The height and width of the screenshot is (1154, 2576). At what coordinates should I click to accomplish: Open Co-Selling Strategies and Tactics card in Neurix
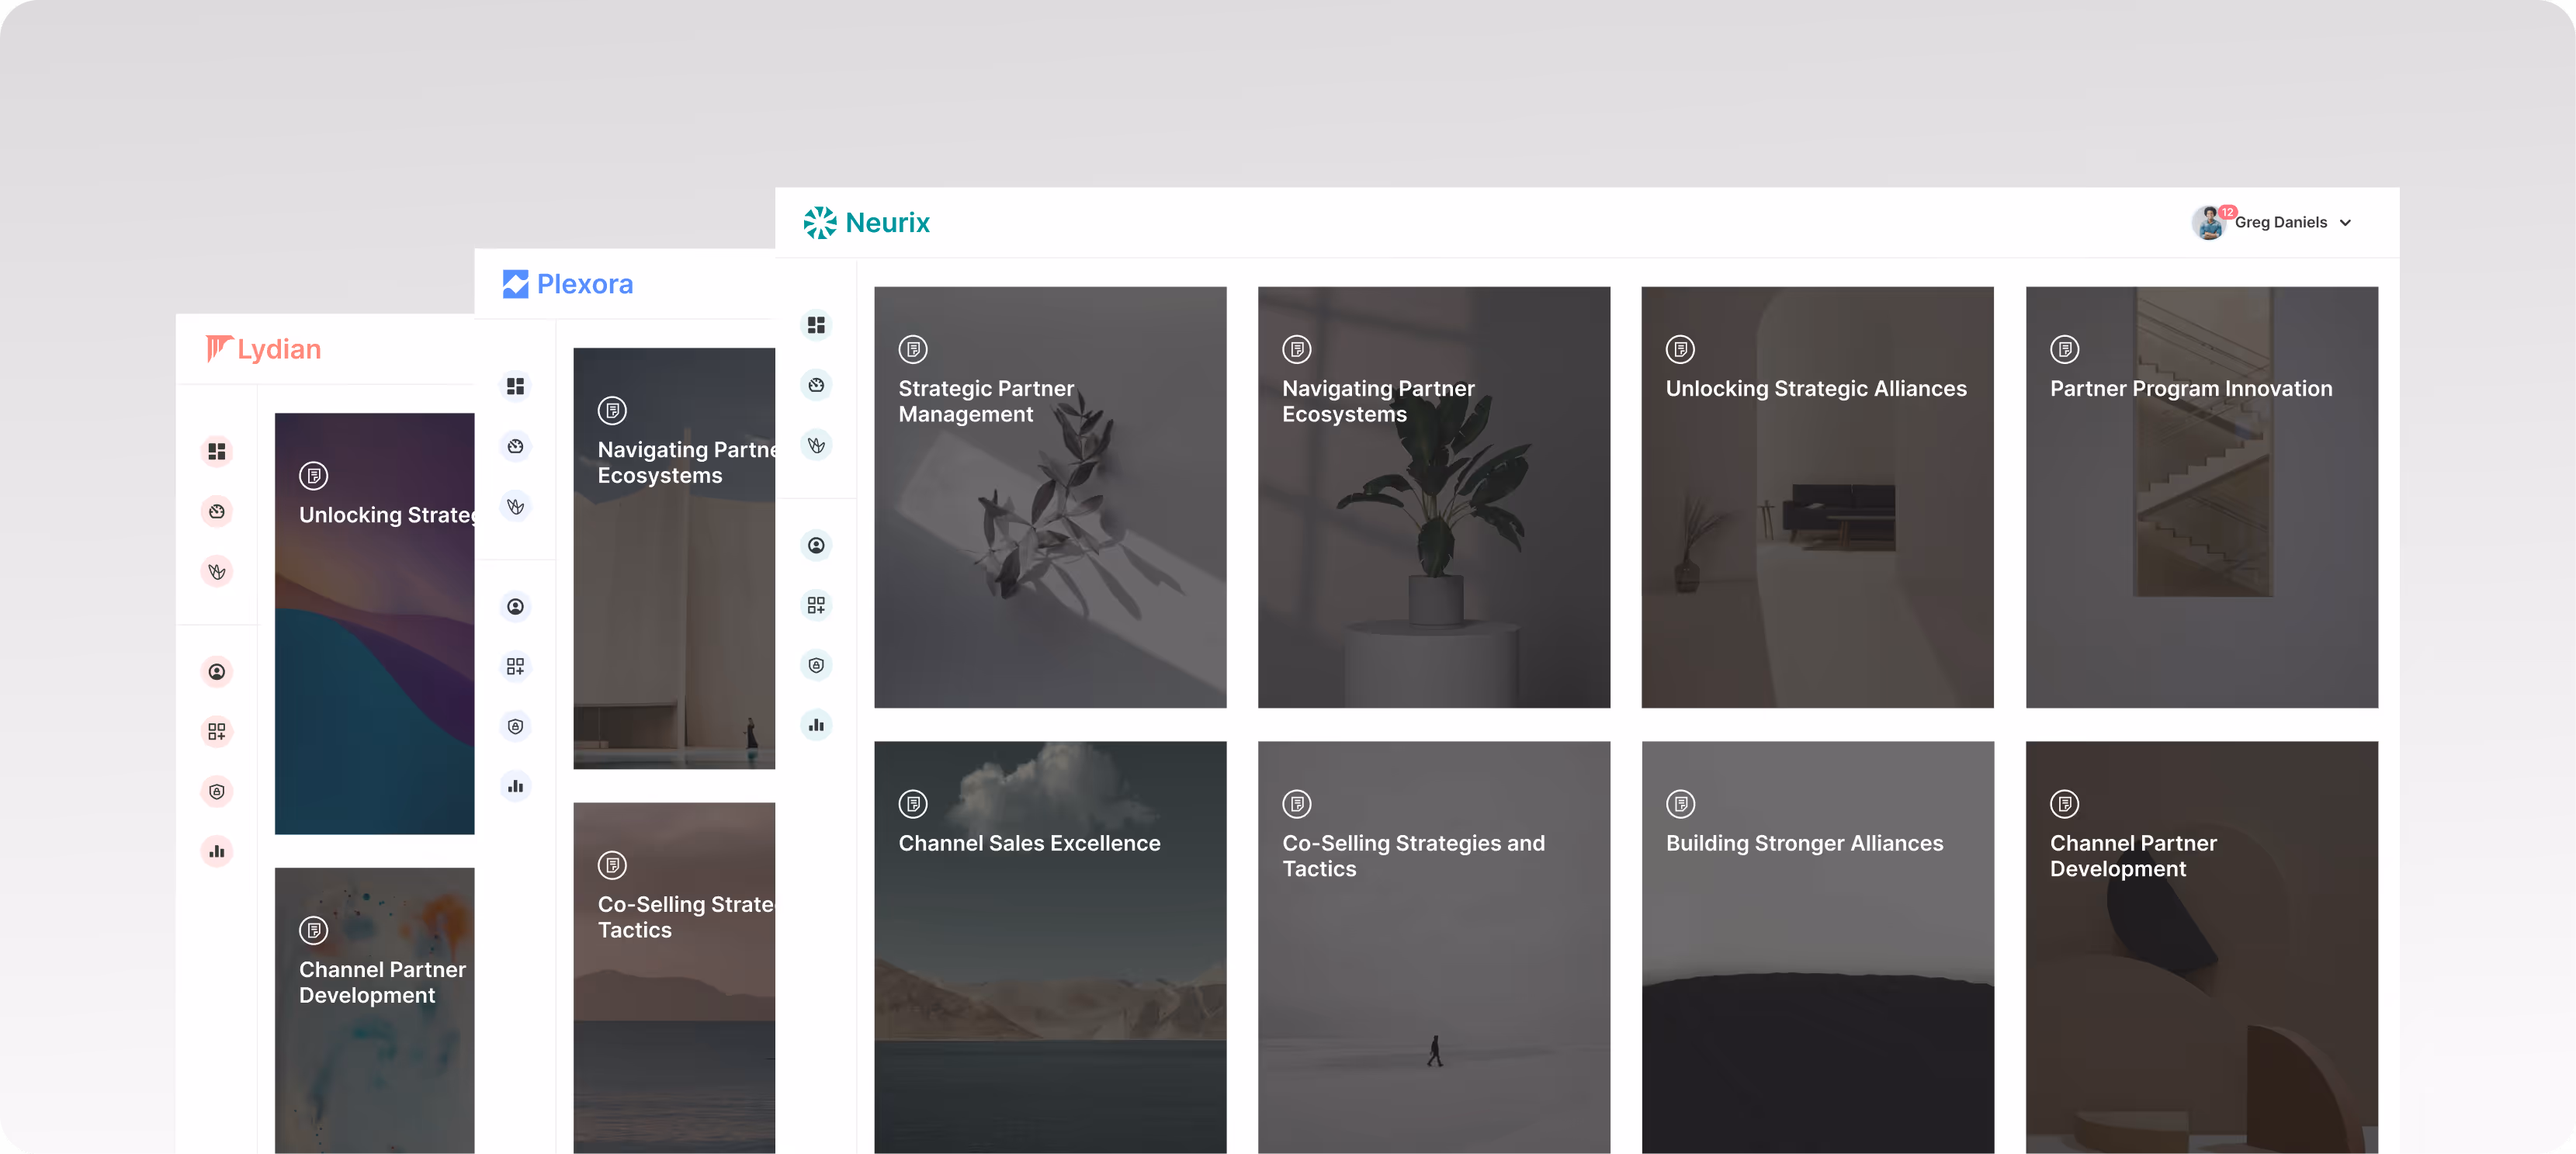pyautogui.click(x=1434, y=947)
